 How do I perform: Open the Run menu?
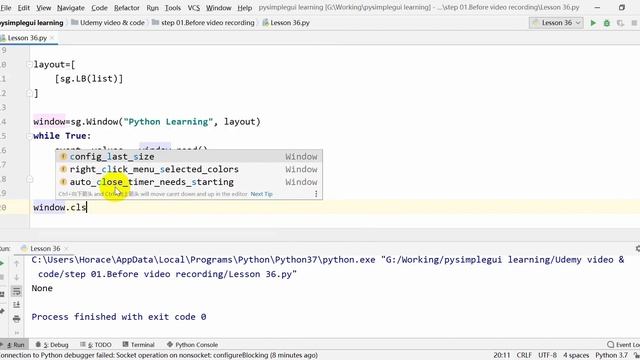[x=152, y=8]
